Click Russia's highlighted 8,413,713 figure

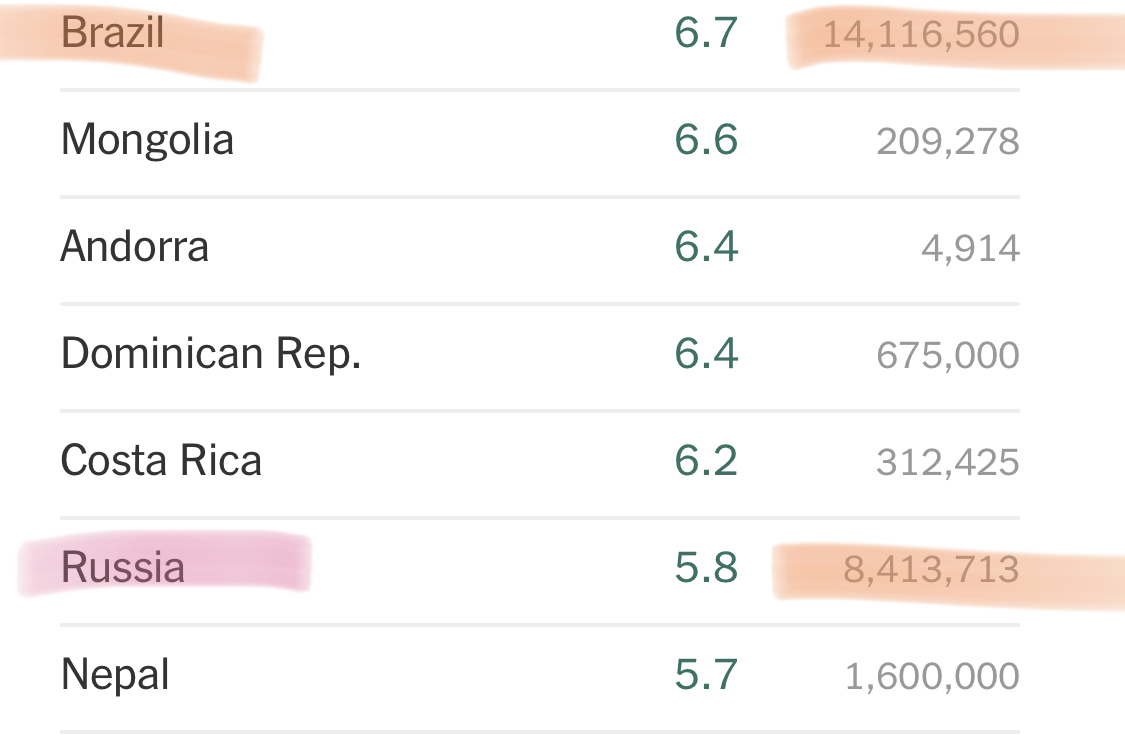(931, 570)
